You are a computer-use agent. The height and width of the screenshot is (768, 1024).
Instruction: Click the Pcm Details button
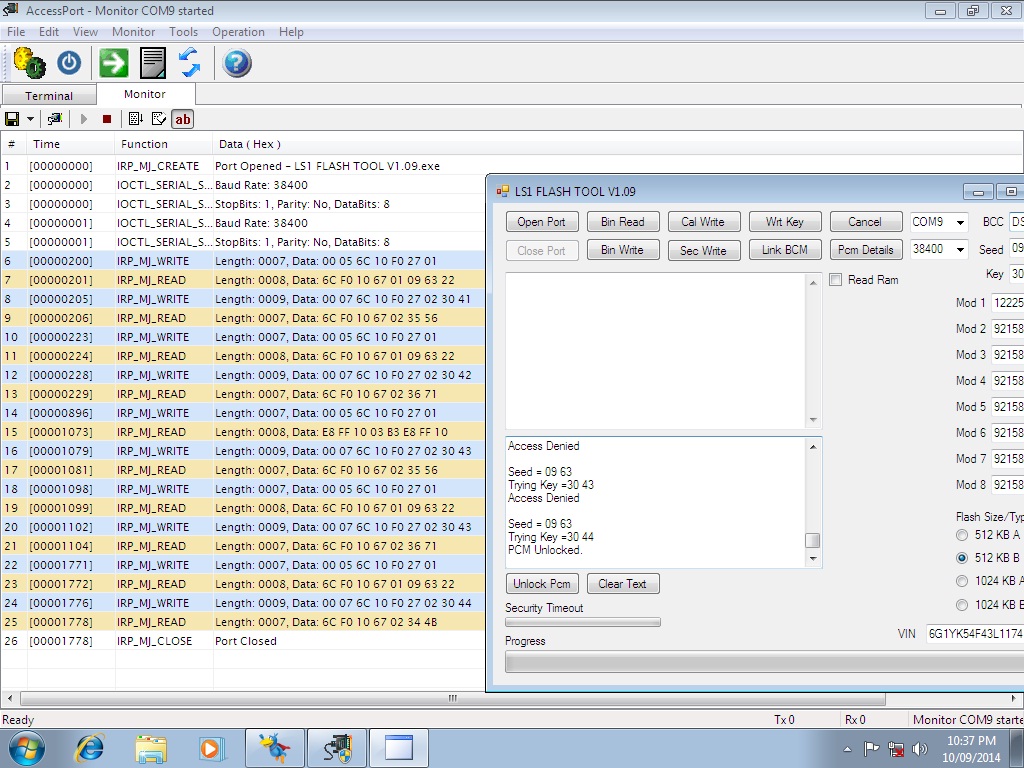[x=865, y=250]
